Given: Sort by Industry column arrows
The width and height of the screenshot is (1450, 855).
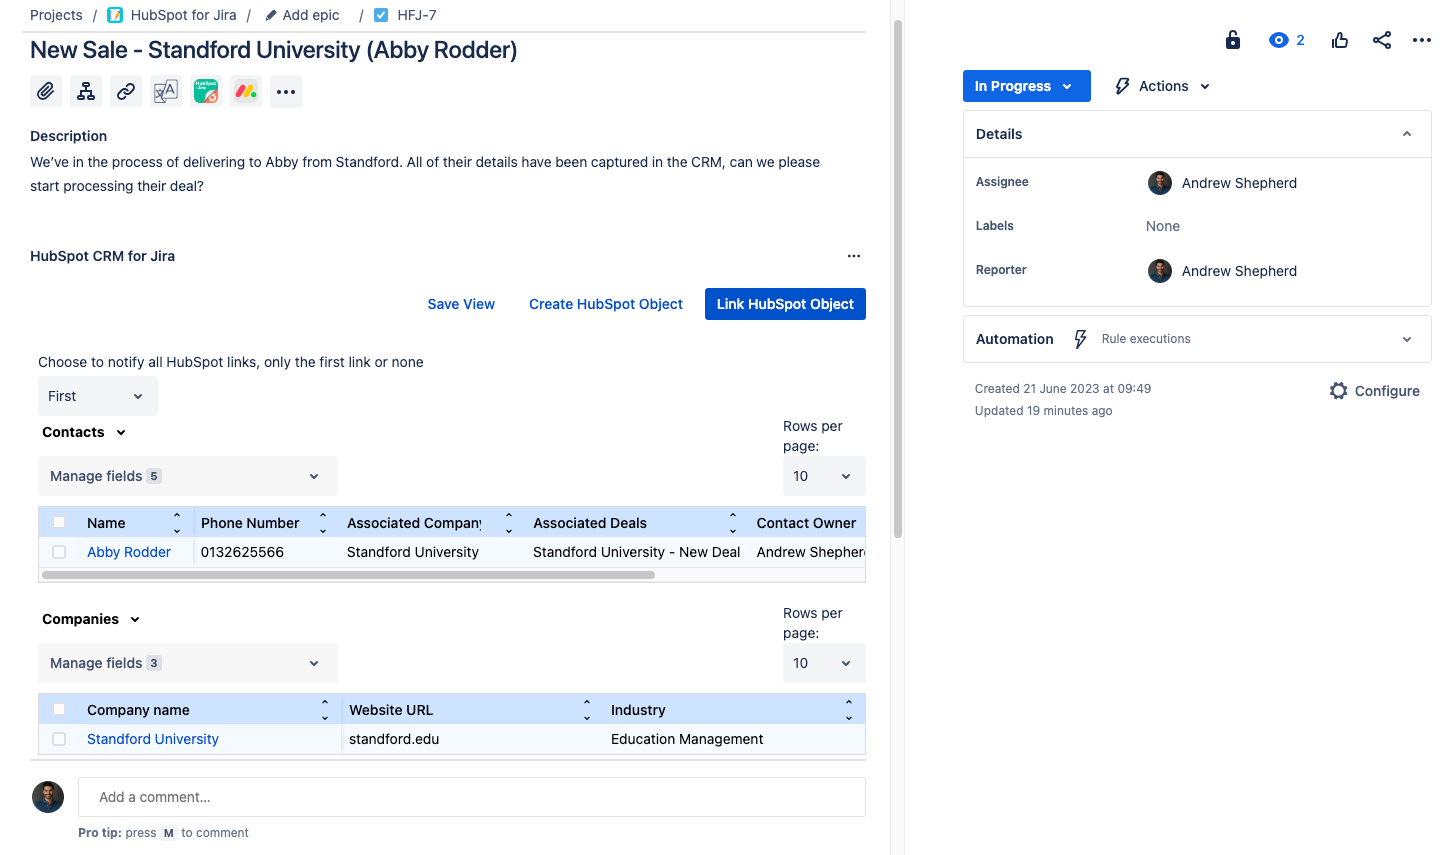Looking at the screenshot, I should [849, 710].
